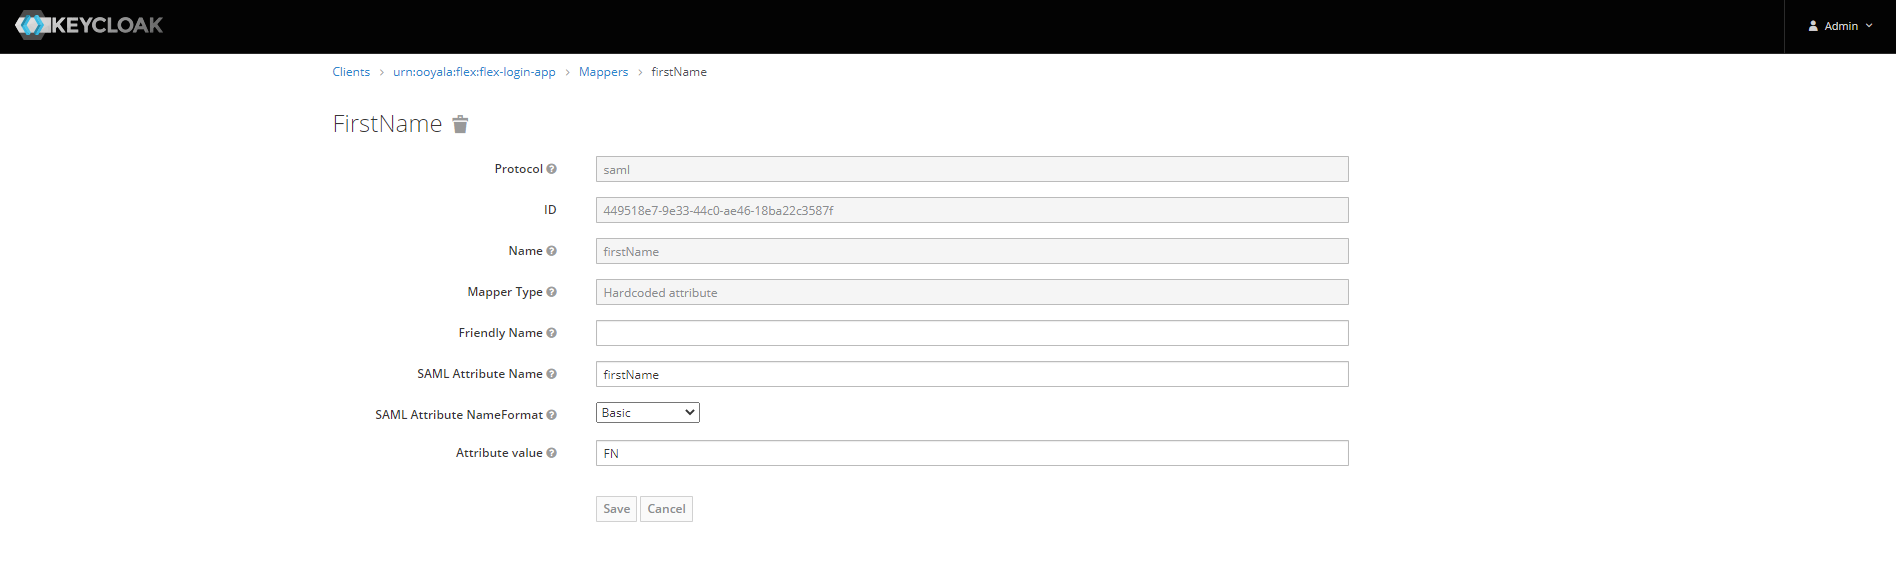Click the Attribute value field containing FN

pos(971,453)
